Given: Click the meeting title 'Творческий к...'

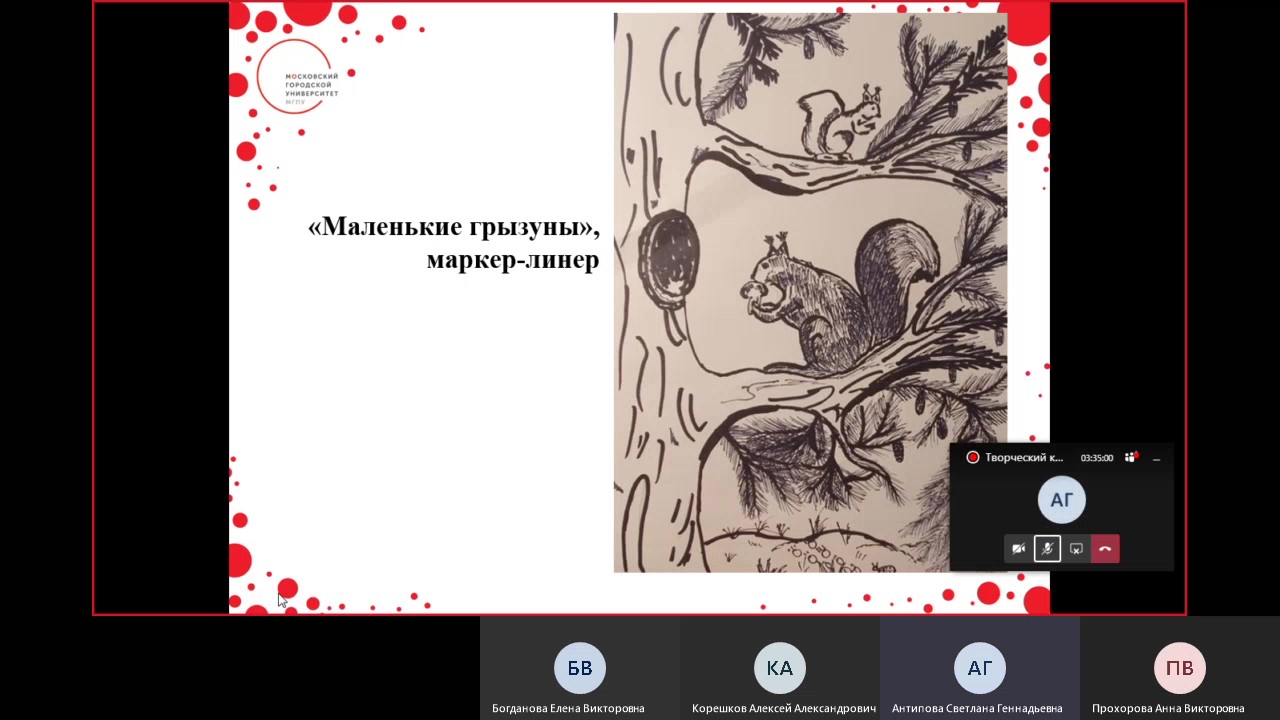Looking at the screenshot, I should tap(1024, 458).
